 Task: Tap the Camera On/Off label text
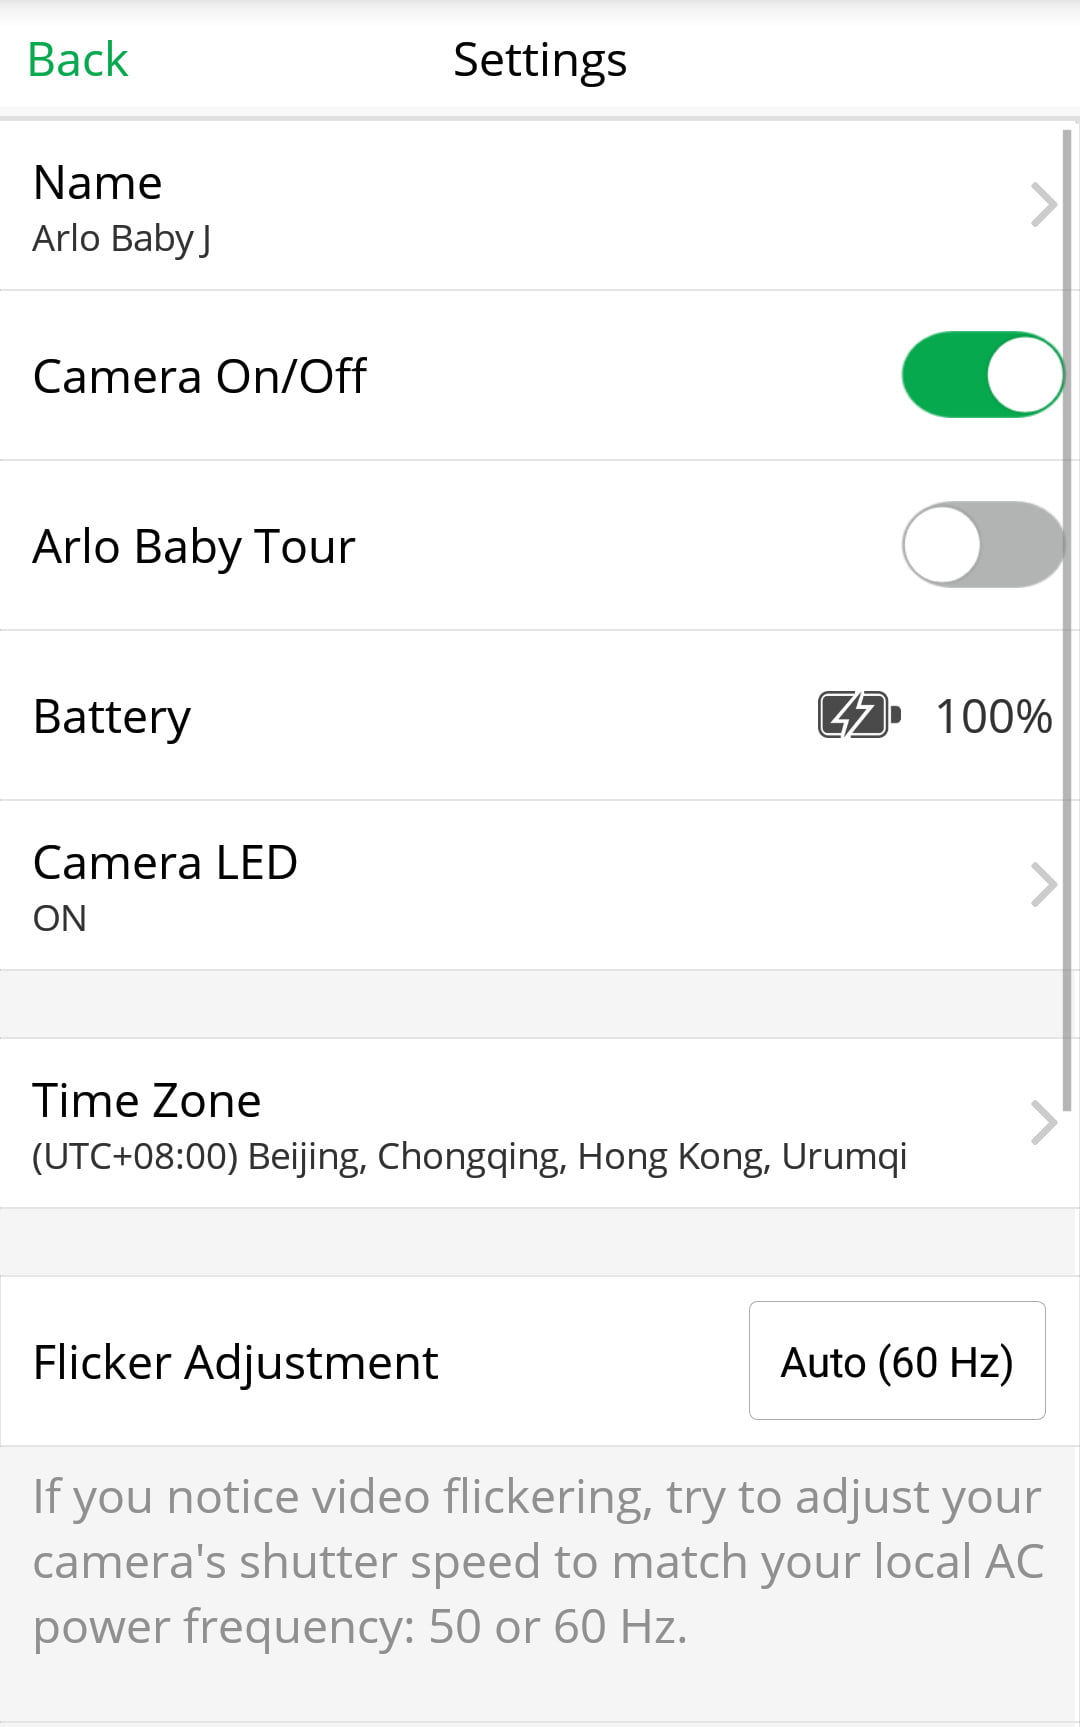pyautogui.click(x=200, y=377)
